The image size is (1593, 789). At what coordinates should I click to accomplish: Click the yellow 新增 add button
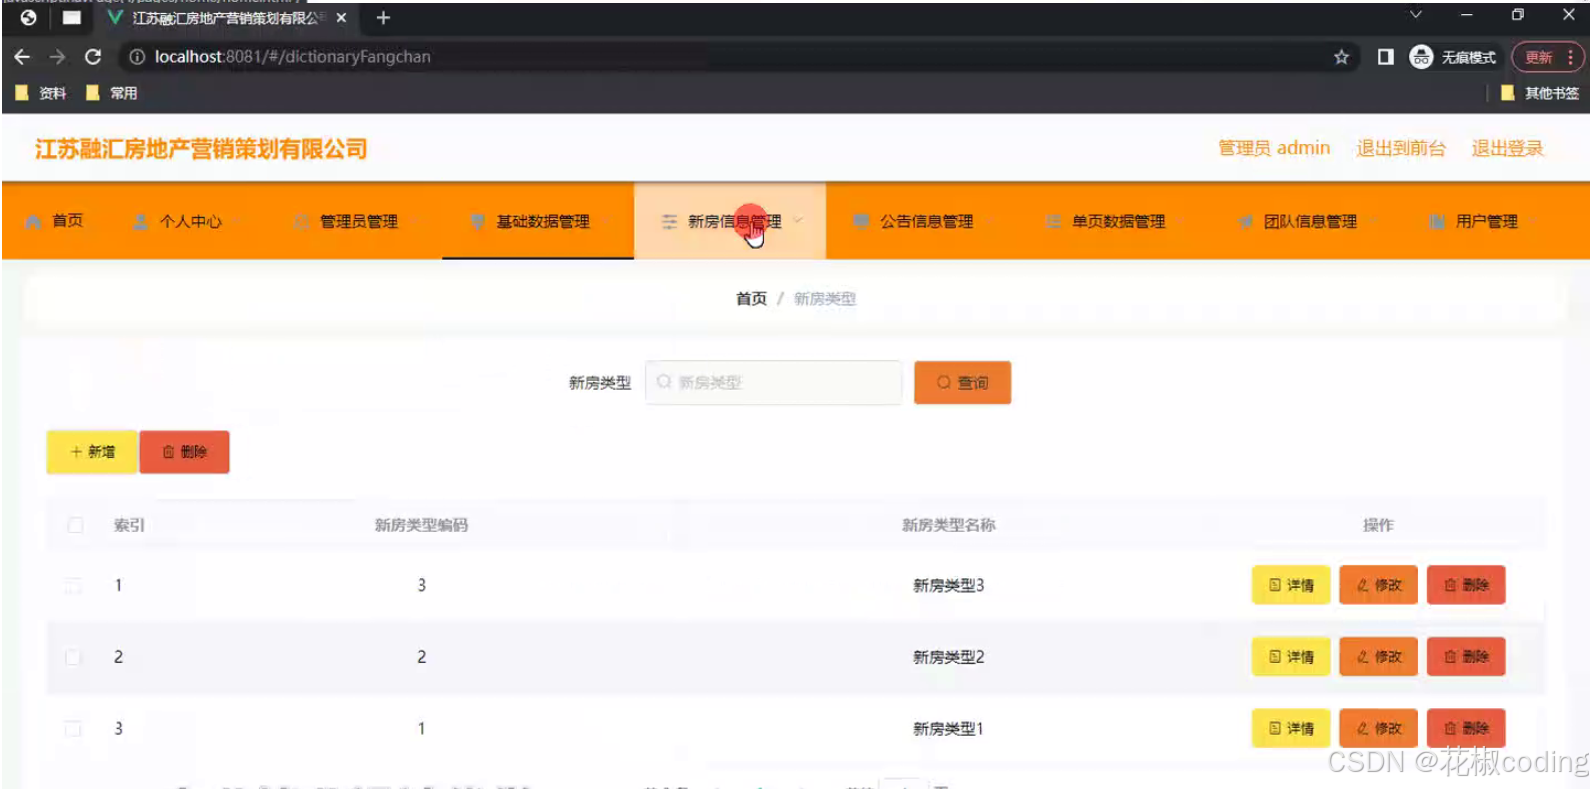92,452
